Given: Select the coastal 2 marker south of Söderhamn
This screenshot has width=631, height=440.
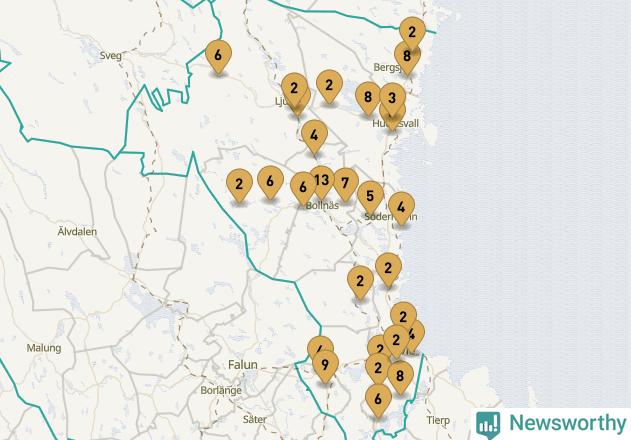Looking at the screenshot, I should (x=388, y=268).
